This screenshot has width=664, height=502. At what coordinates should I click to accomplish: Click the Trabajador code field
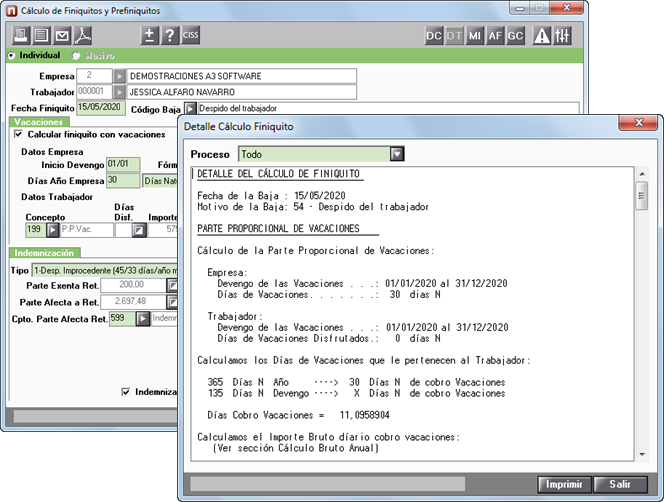(x=94, y=92)
